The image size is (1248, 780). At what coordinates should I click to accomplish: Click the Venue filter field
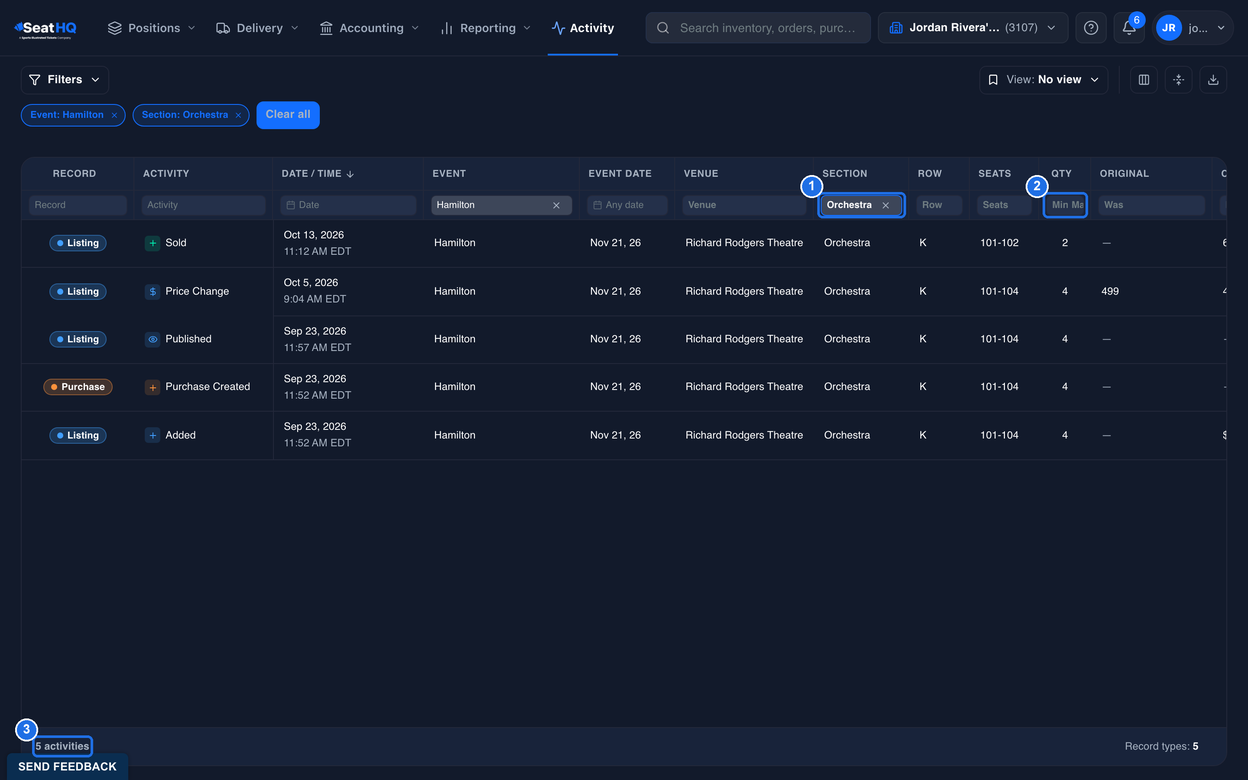(744, 205)
